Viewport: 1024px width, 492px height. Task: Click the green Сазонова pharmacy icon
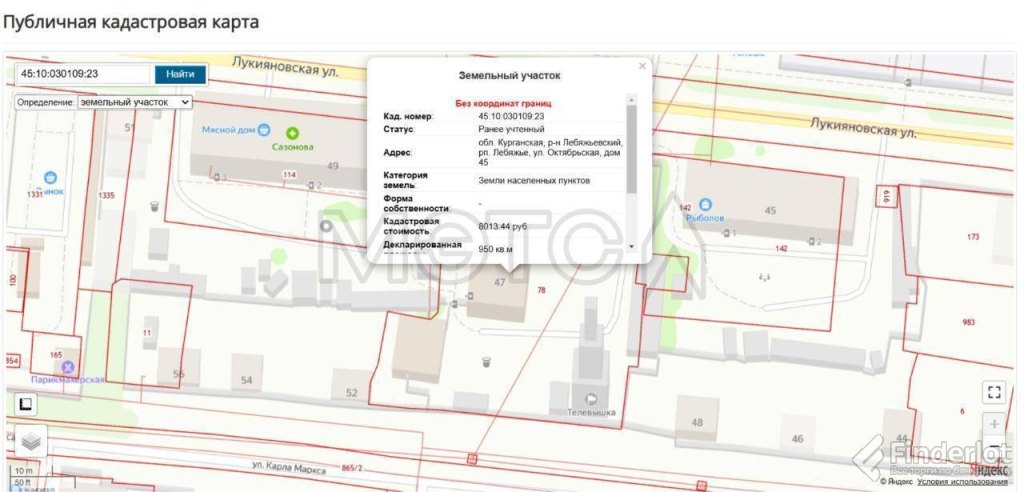click(x=292, y=133)
